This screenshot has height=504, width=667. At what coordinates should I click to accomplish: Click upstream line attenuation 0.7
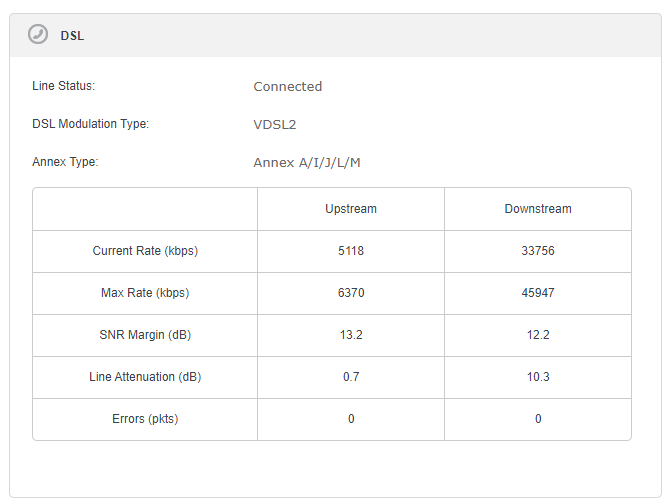click(351, 377)
